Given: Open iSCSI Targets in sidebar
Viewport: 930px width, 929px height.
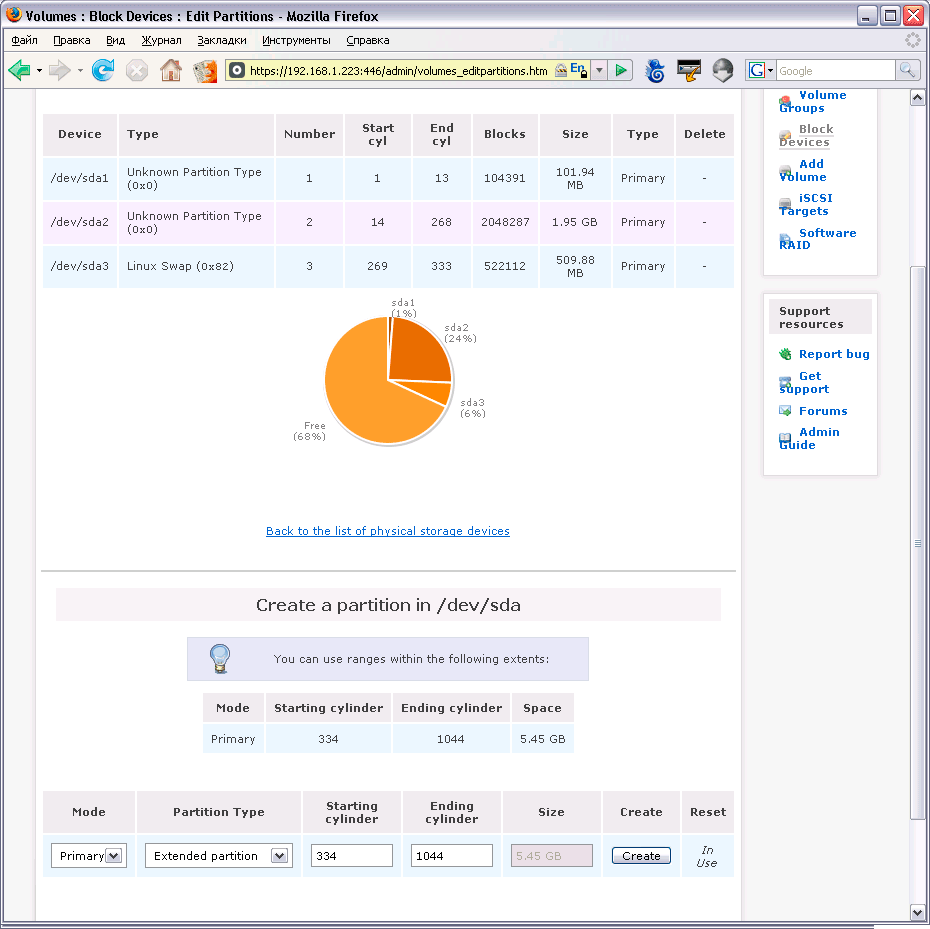Looking at the screenshot, I should click(x=814, y=204).
